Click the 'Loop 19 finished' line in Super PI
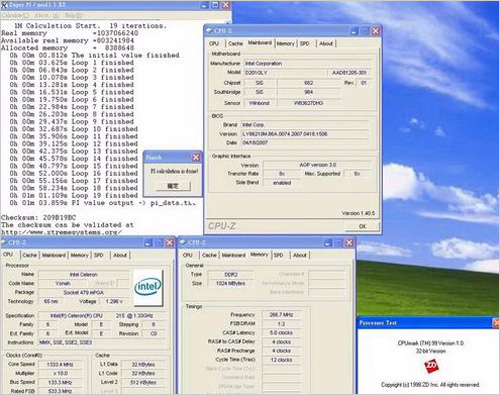 73,195
